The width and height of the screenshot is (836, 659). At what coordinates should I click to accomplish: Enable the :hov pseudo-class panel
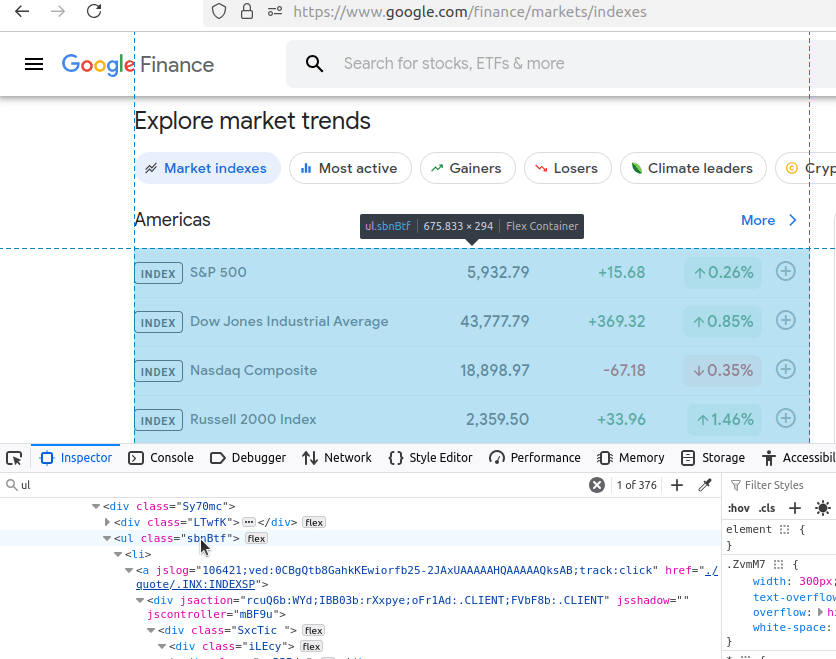738,508
